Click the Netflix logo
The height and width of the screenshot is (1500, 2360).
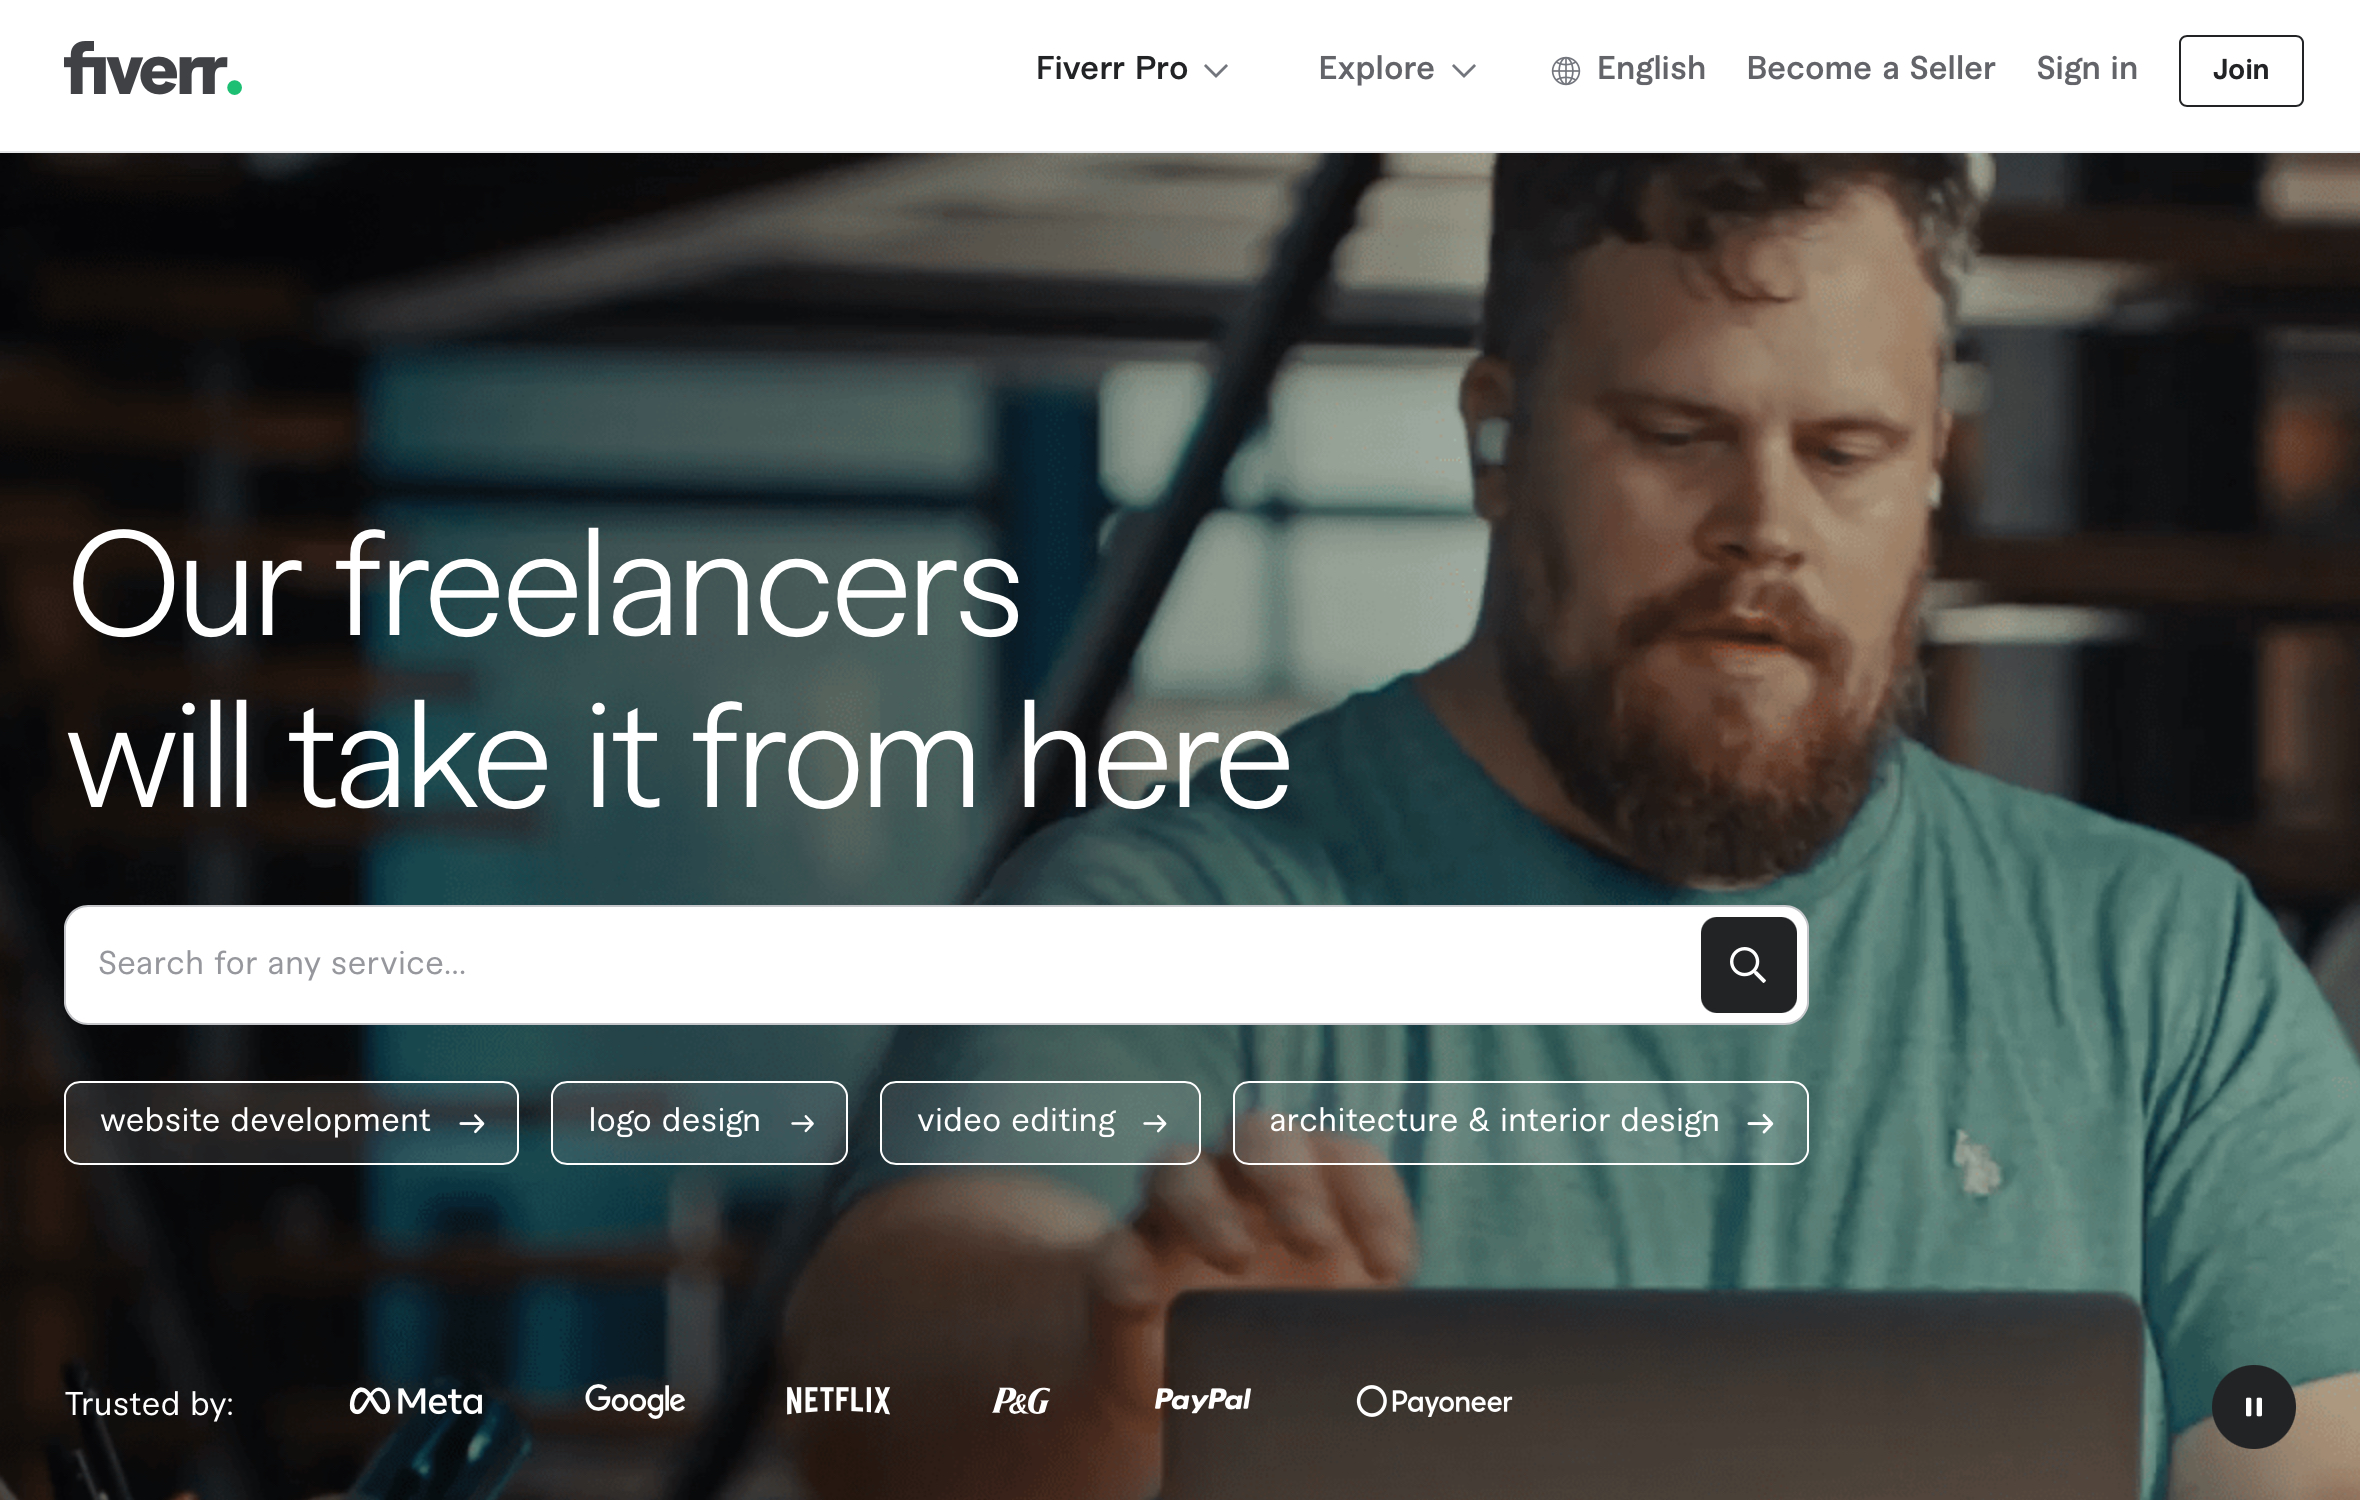[x=838, y=1401]
